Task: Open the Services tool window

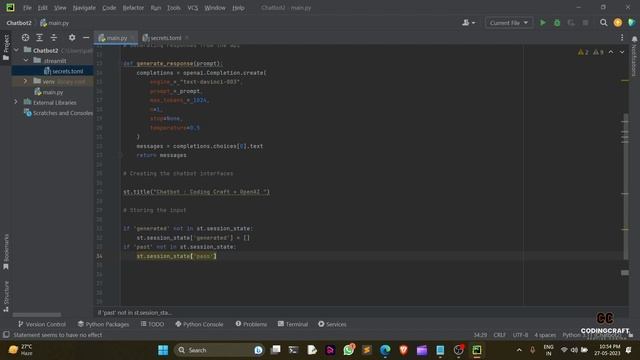Action: pyautogui.click(x=332, y=324)
